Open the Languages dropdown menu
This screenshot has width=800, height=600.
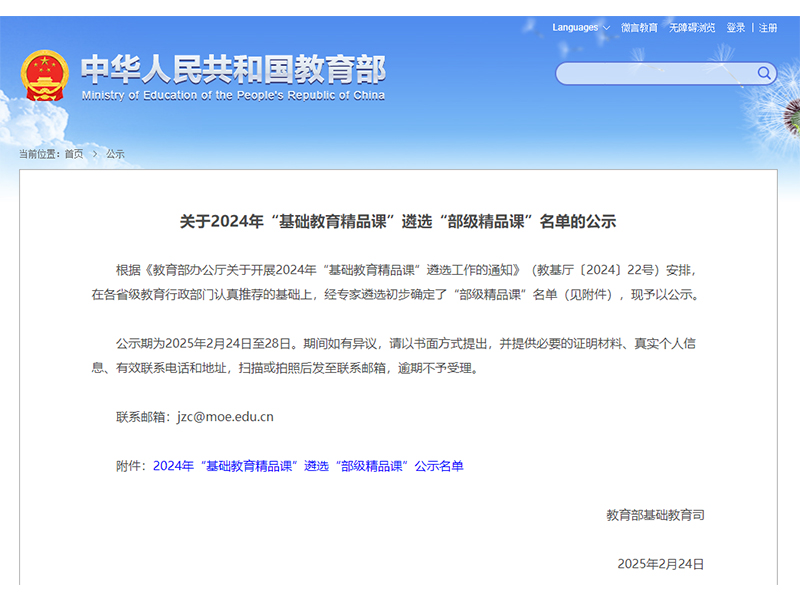click(x=576, y=28)
